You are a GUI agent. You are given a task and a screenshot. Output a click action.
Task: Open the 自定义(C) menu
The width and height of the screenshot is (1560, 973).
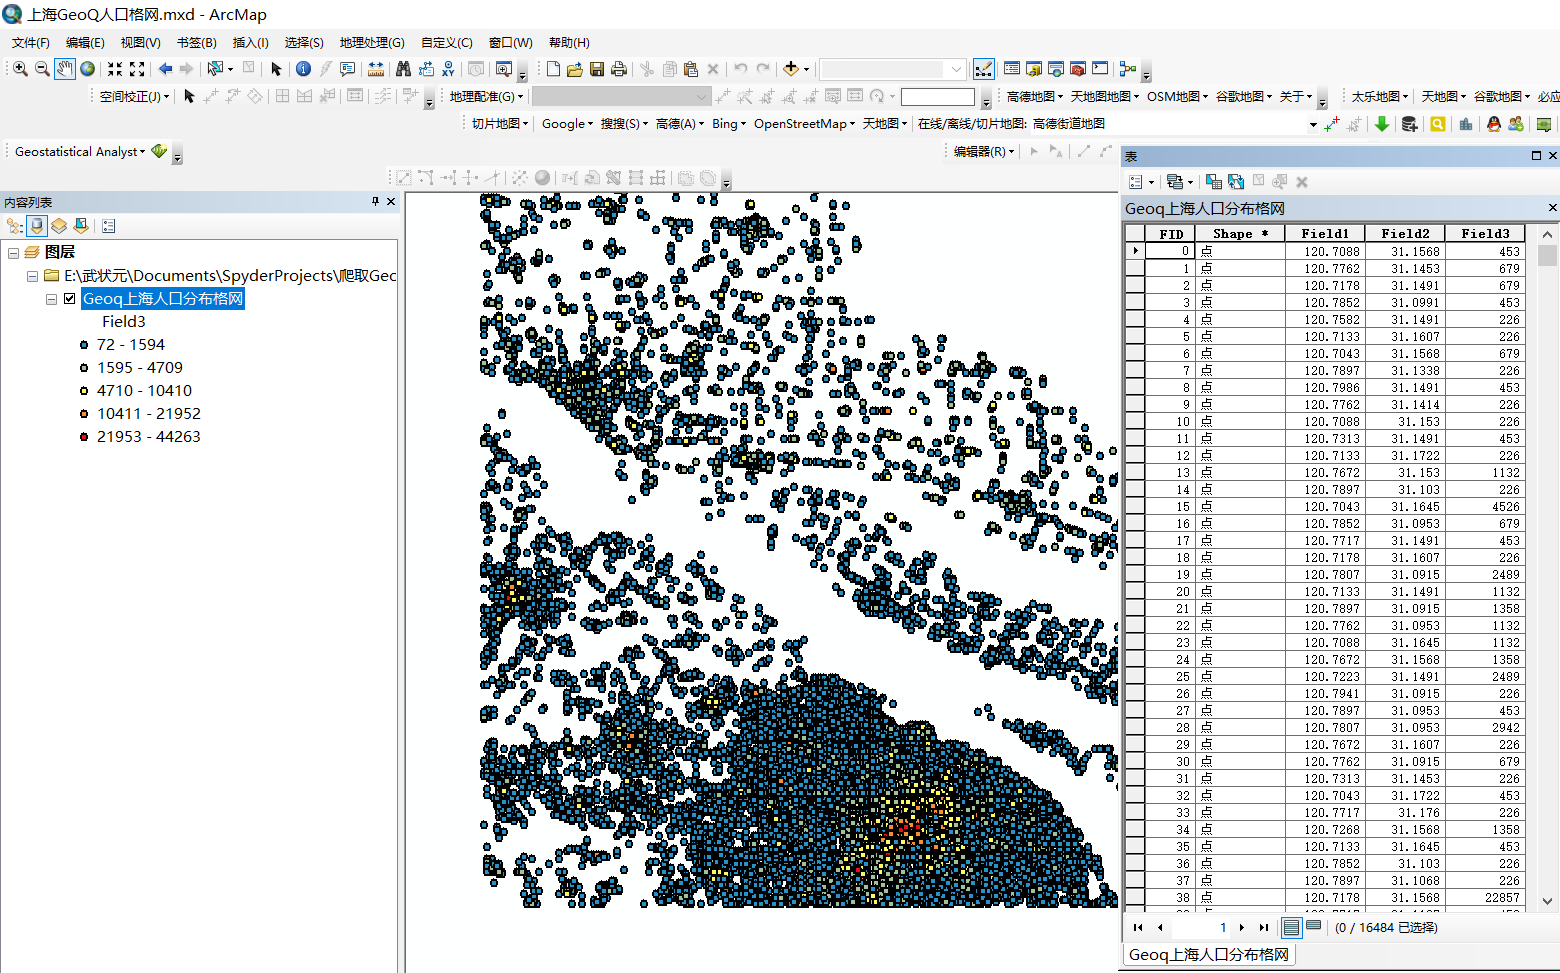pyautogui.click(x=446, y=42)
